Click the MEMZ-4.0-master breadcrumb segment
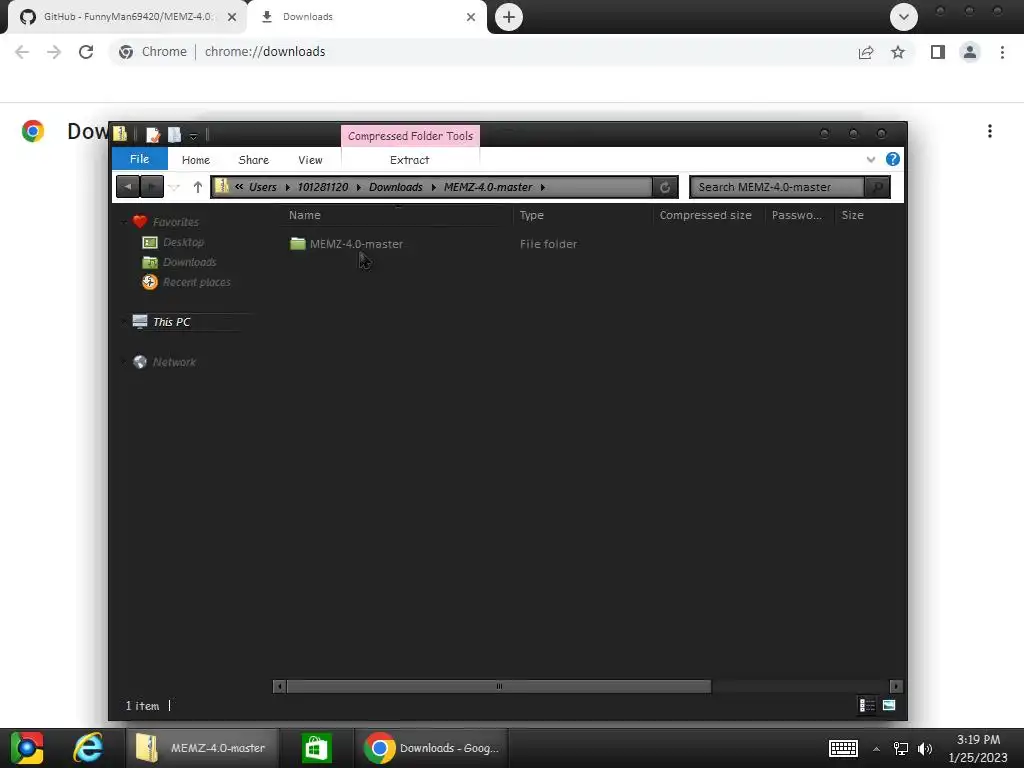Screen dimensions: 1024x768 (x=488, y=187)
